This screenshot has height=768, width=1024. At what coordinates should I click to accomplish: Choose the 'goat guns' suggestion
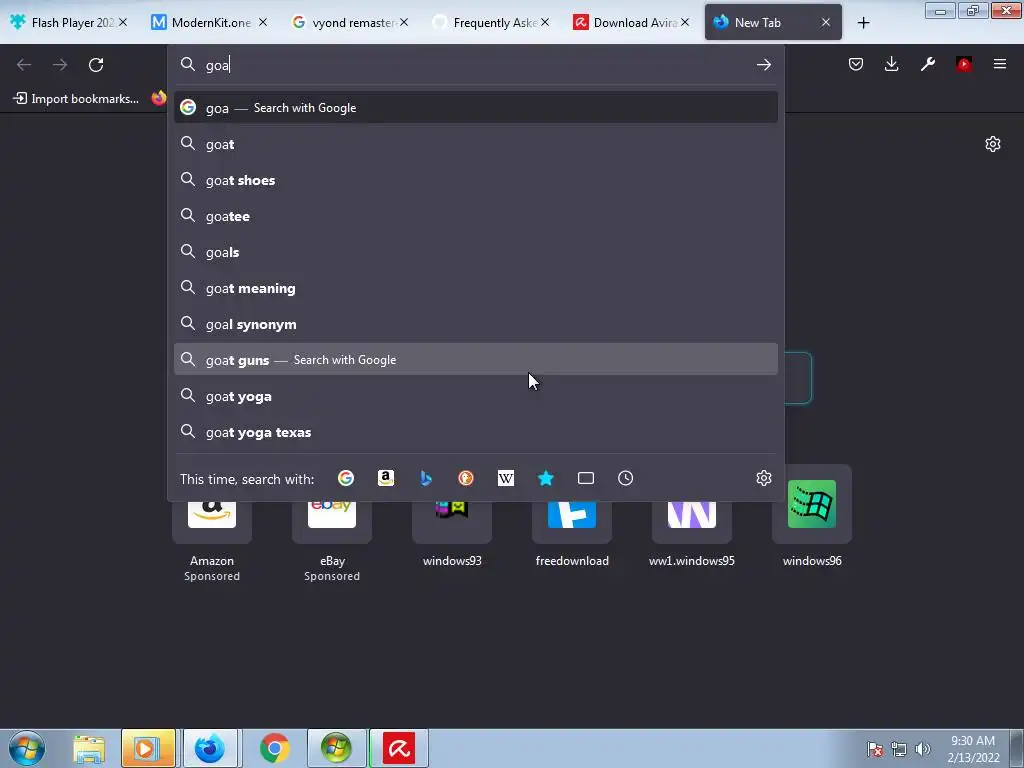(475, 359)
